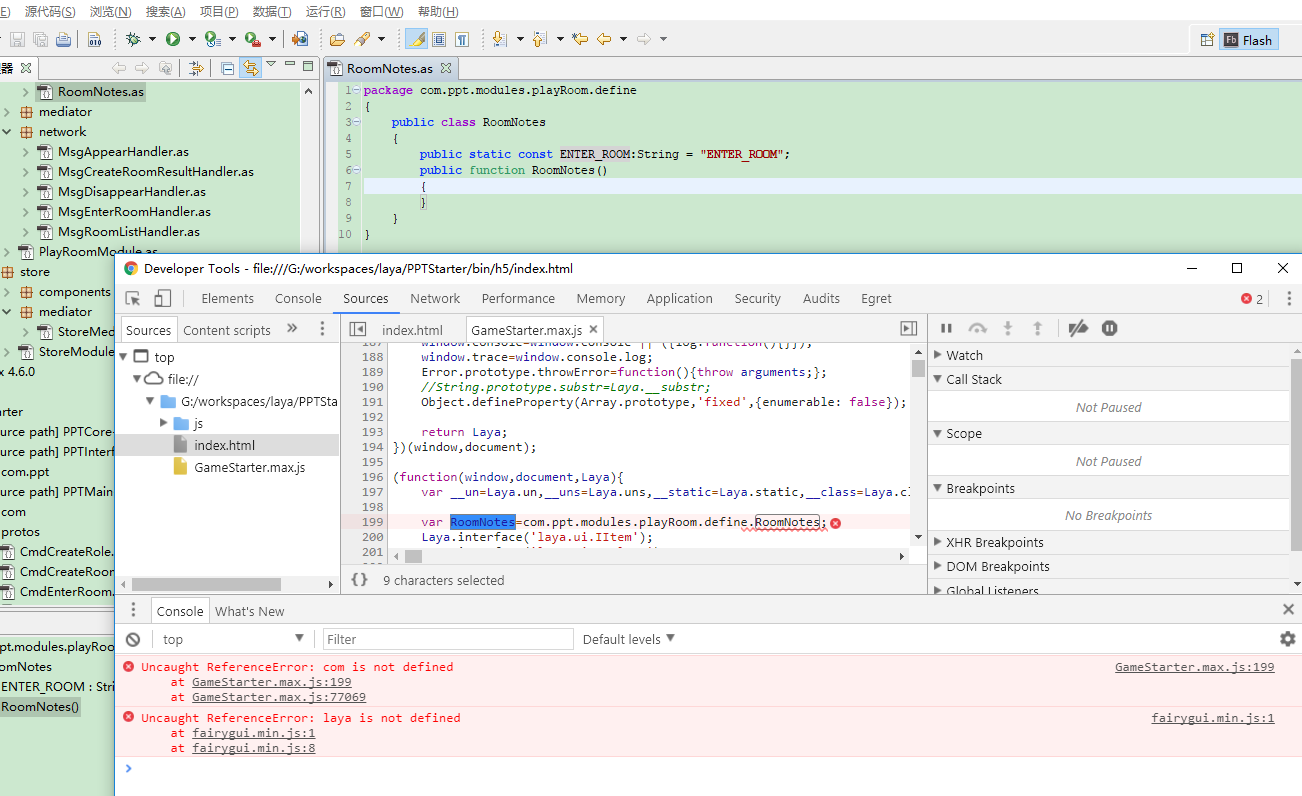Switch to the Network tab

pos(435,298)
